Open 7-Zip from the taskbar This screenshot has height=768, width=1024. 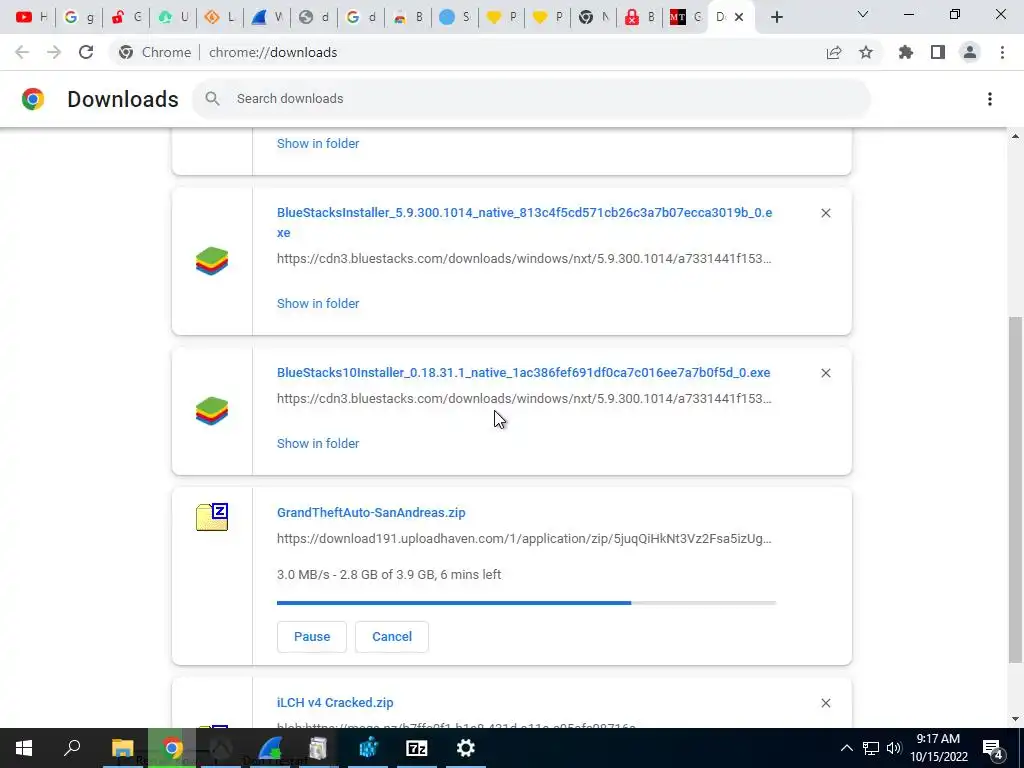pyautogui.click(x=417, y=748)
